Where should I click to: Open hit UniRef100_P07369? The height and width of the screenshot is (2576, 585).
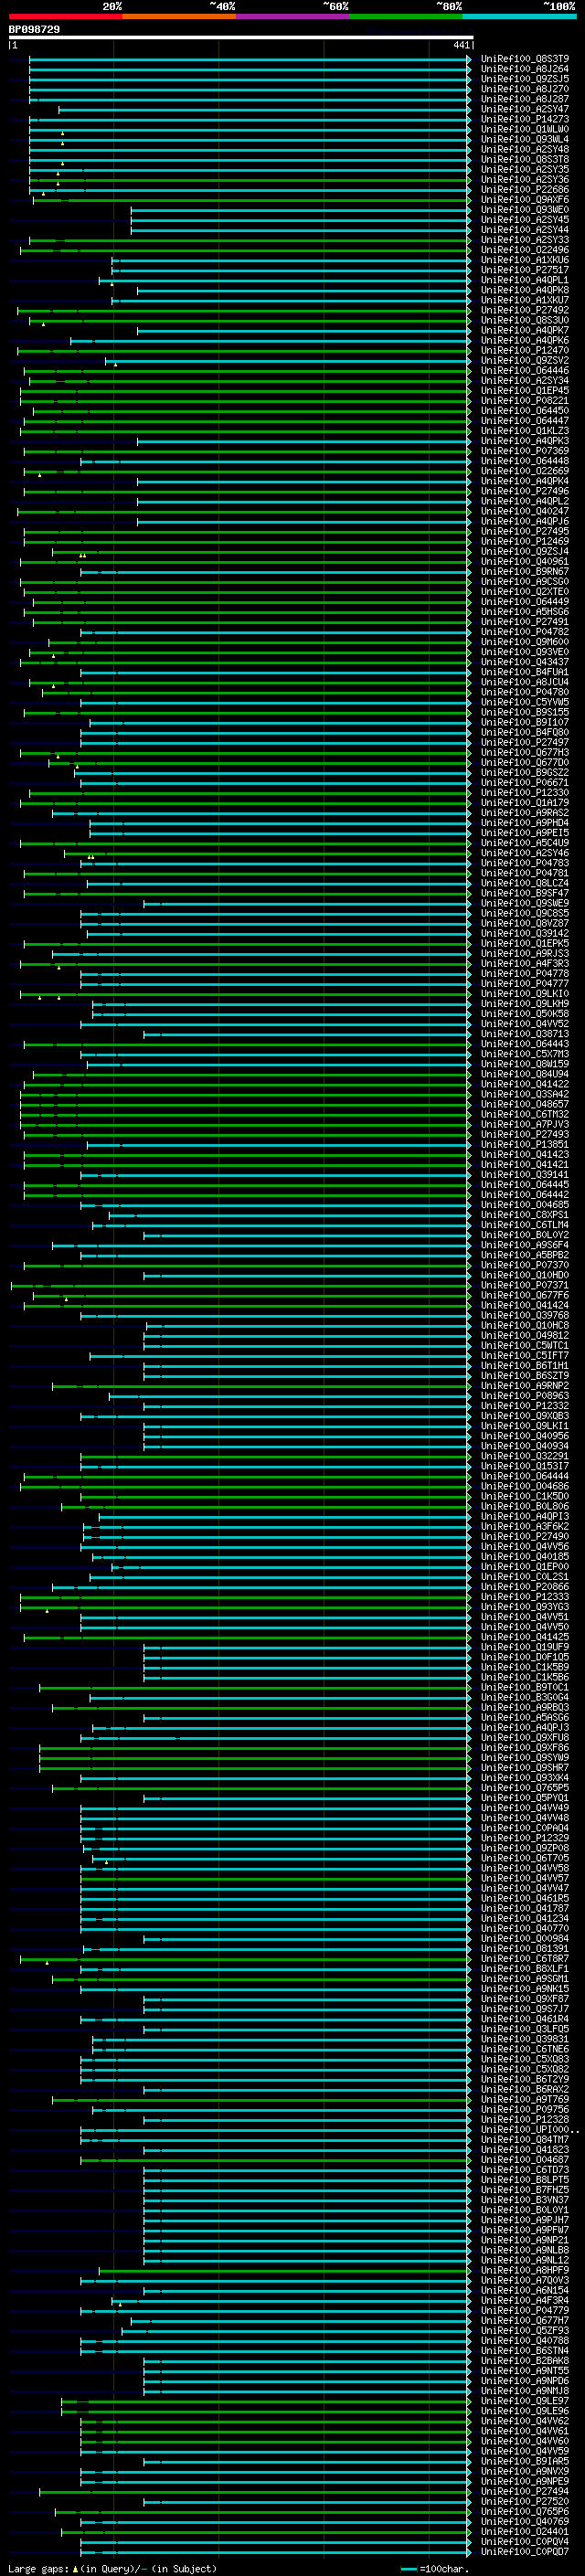pos(525,451)
